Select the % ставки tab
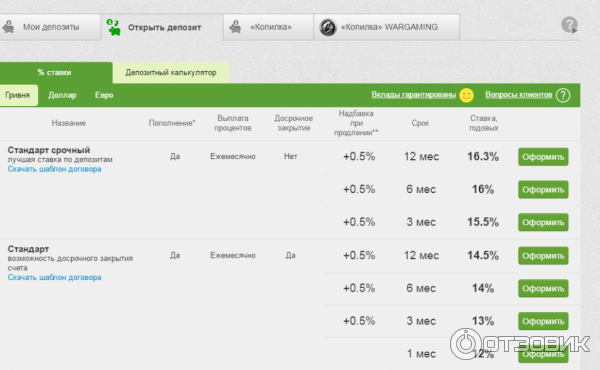This screenshot has width=600, height=370. pos(54,72)
